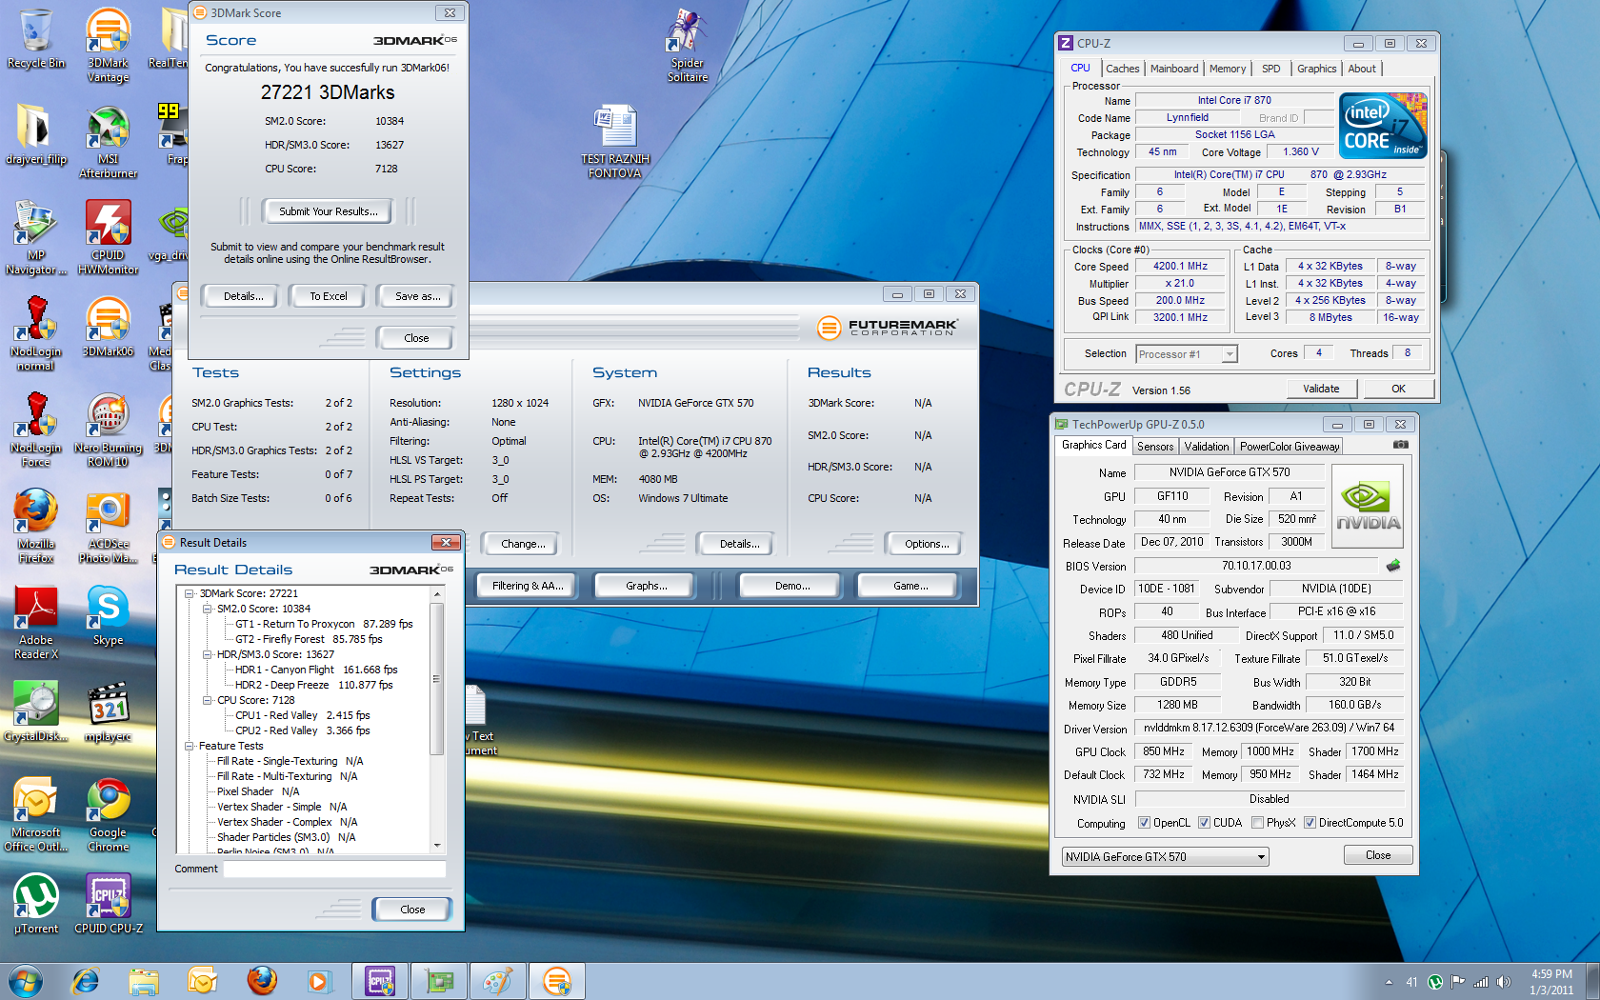The width and height of the screenshot is (1600, 1000).
Task: Click the Comment input field
Action: point(334,869)
